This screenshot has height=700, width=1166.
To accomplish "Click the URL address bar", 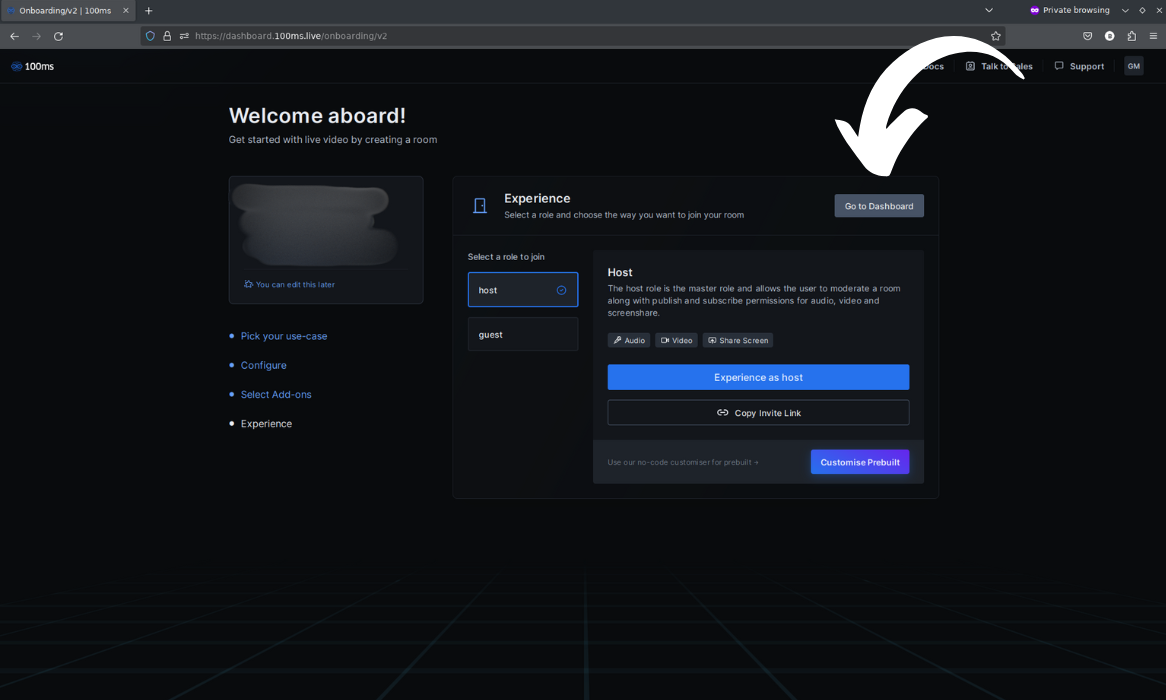I will pos(573,36).
